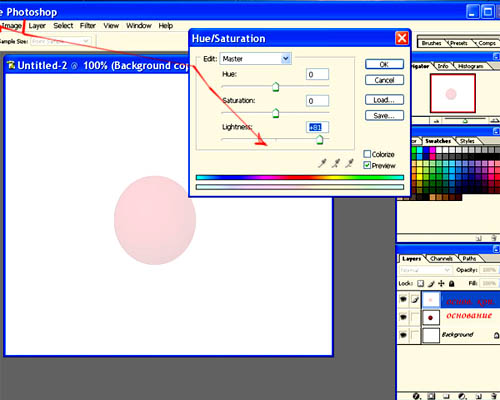Image resolution: width=500 pixels, height=400 pixels.
Task: Uncheck the Preview checkbox
Action: [367, 165]
